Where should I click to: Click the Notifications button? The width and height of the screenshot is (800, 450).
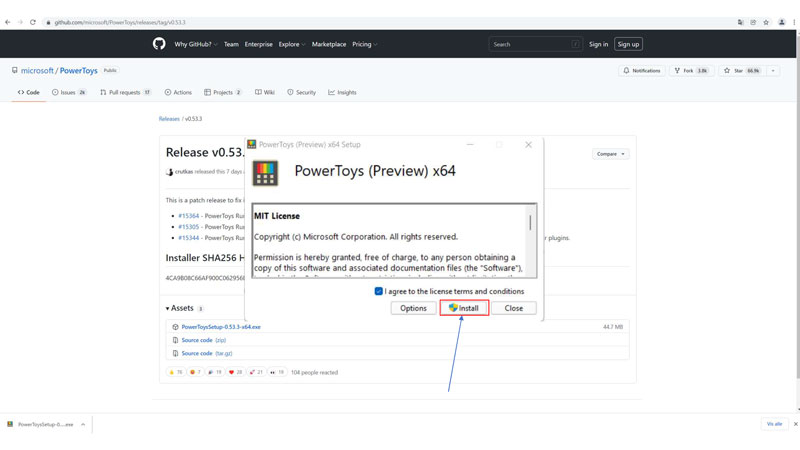click(642, 71)
